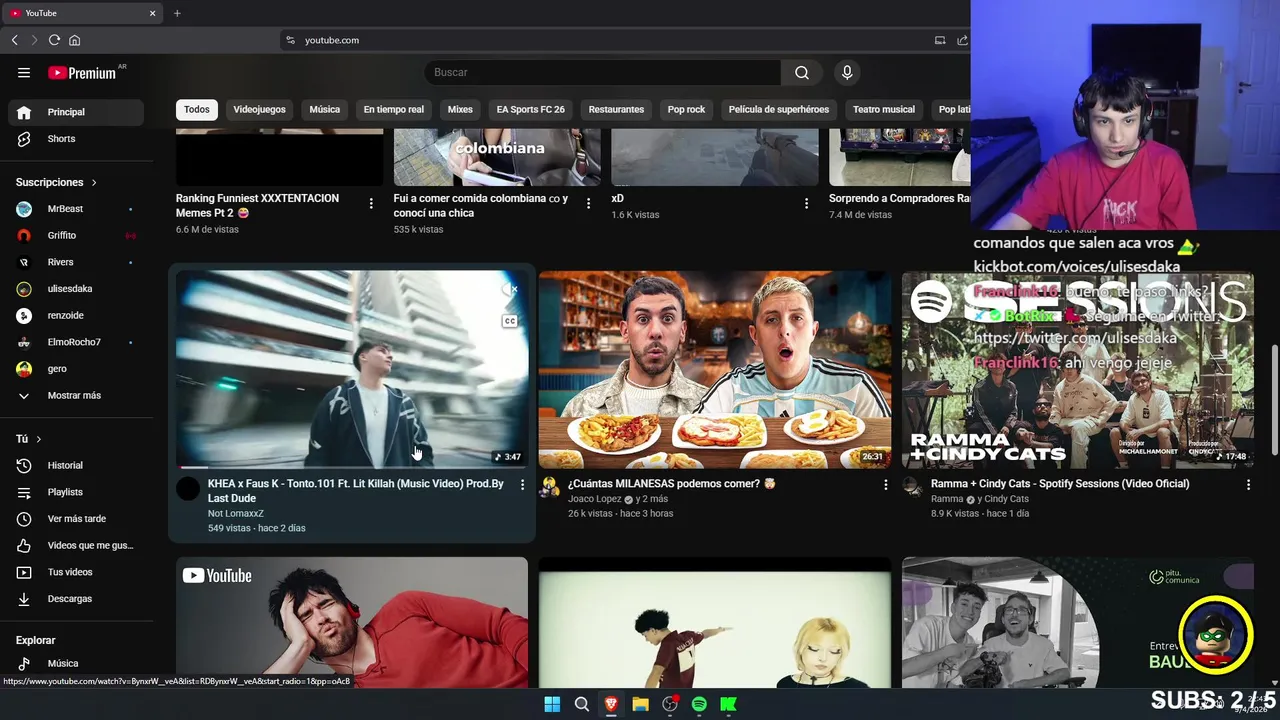Open Spotify from the taskbar
1280x720 pixels.
click(699, 704)
